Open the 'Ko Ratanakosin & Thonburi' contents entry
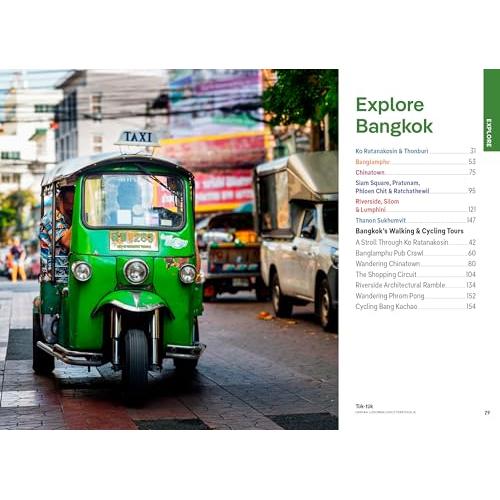The height and width of the screenshot is (500, 500). tap(415, 151)
